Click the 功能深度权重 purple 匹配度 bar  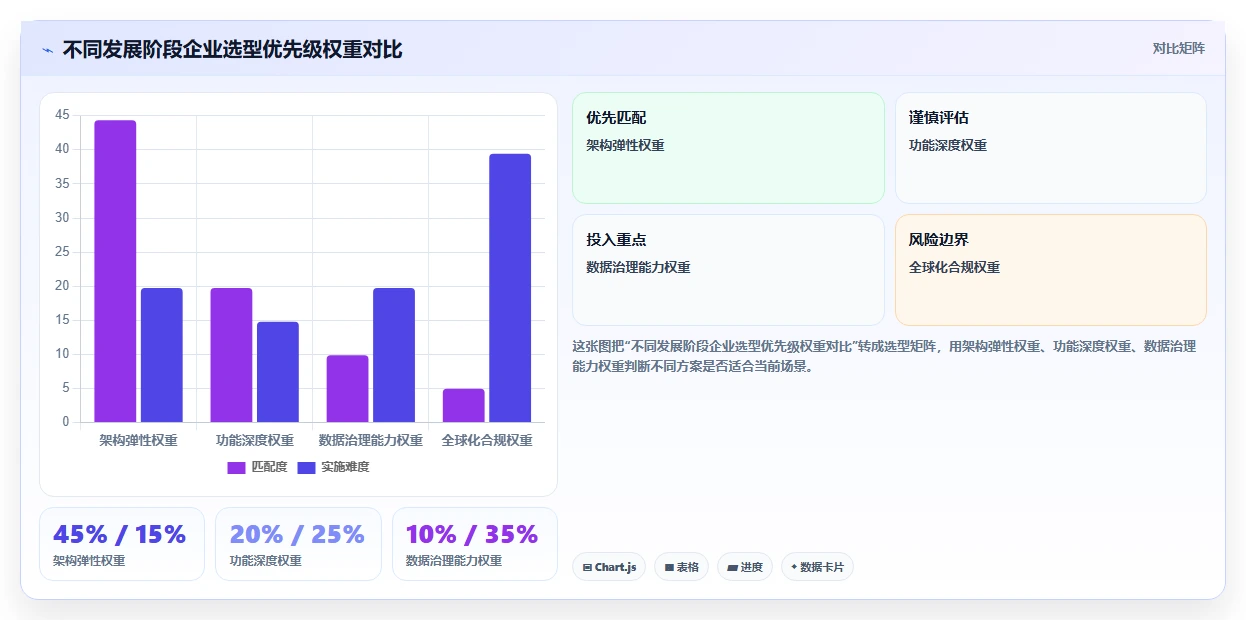[x=231, y=355]
